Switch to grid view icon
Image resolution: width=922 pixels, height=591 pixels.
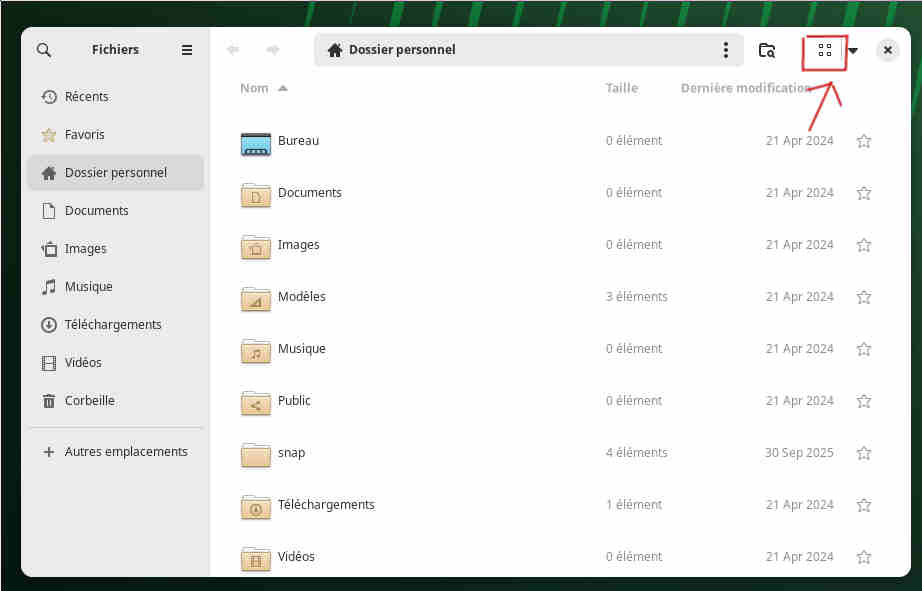[825, 50]
